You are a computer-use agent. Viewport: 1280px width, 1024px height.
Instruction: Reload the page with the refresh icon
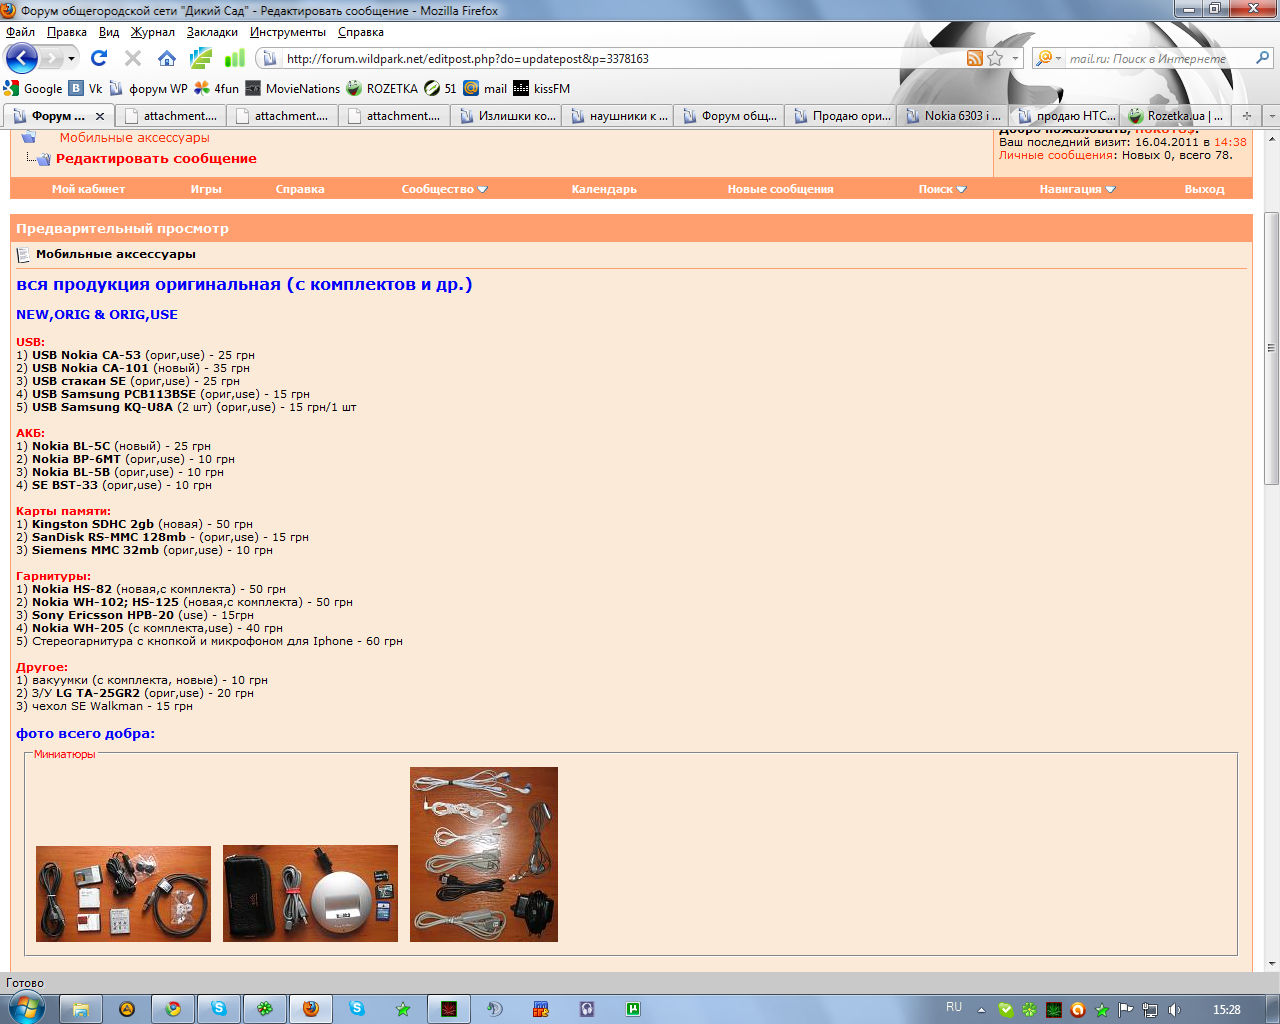tap(98, 58)
